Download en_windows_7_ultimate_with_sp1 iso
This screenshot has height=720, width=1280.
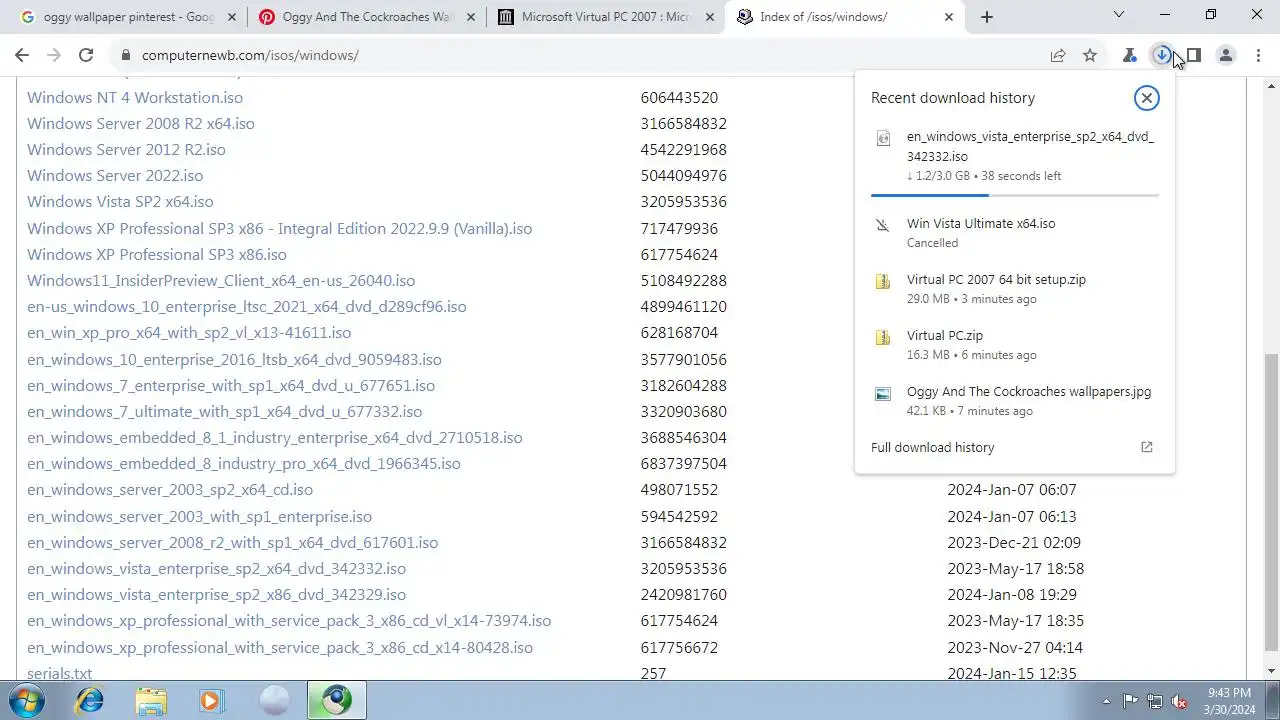225,411
